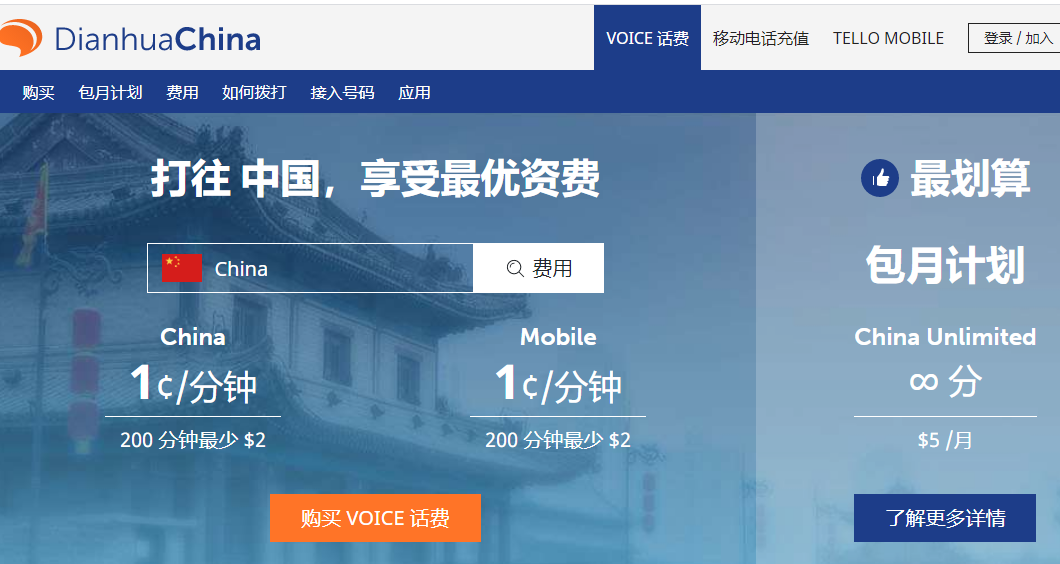The width and height of the screenshot is (1060, 564).
Task: Click the 包月计划 heading in the promo panel
Action: tap(945, 264)
